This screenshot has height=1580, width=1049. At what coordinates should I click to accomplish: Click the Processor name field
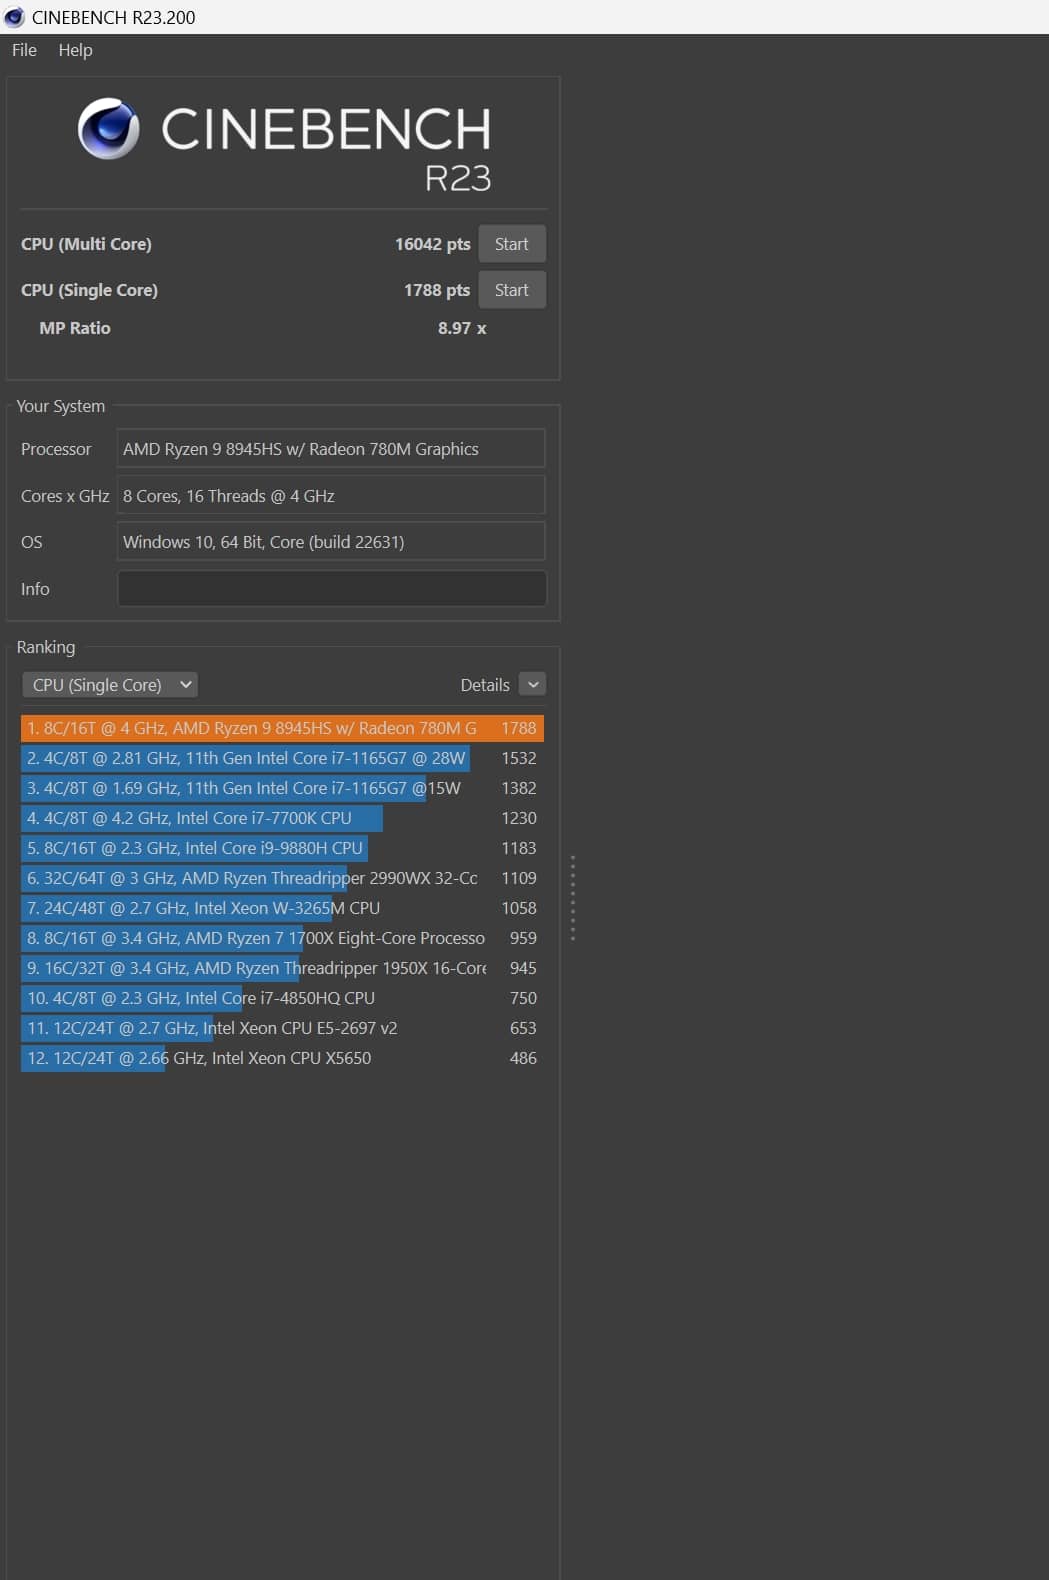tap(331, 449)
